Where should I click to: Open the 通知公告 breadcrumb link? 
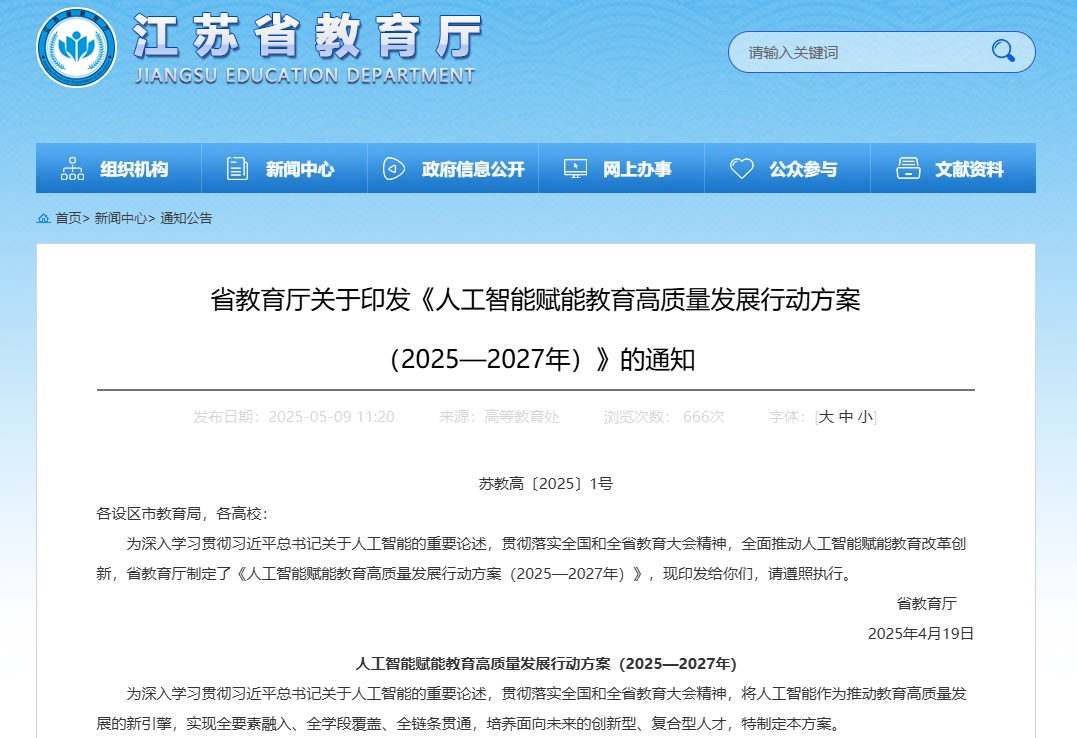186,218
